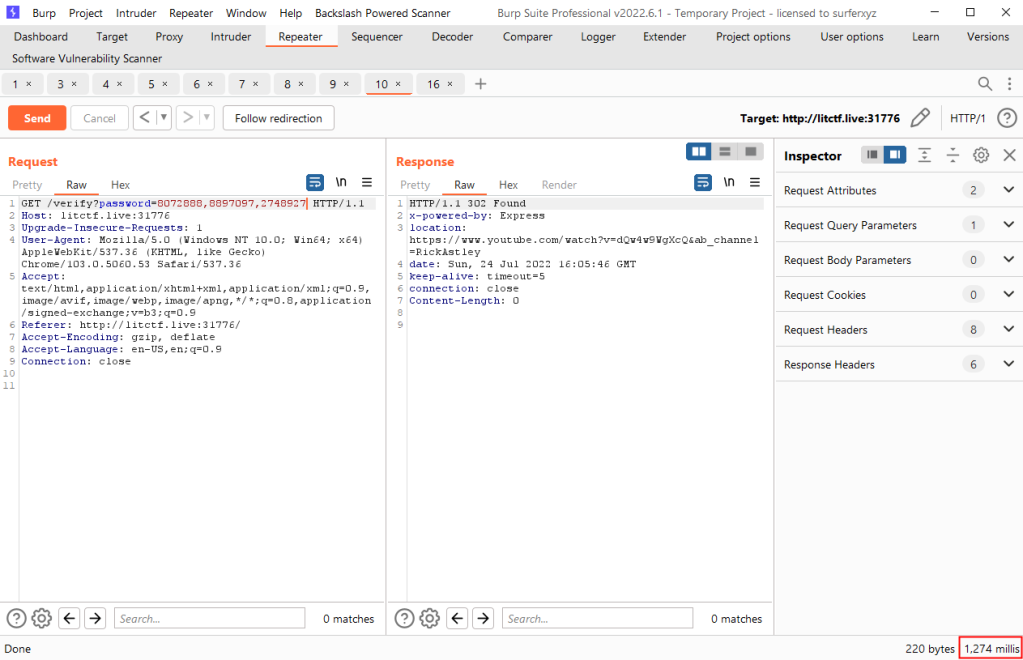Viewport: 1023px width, 660px height.
Task: Expand Response Headers section
Action: (1008, 365)
